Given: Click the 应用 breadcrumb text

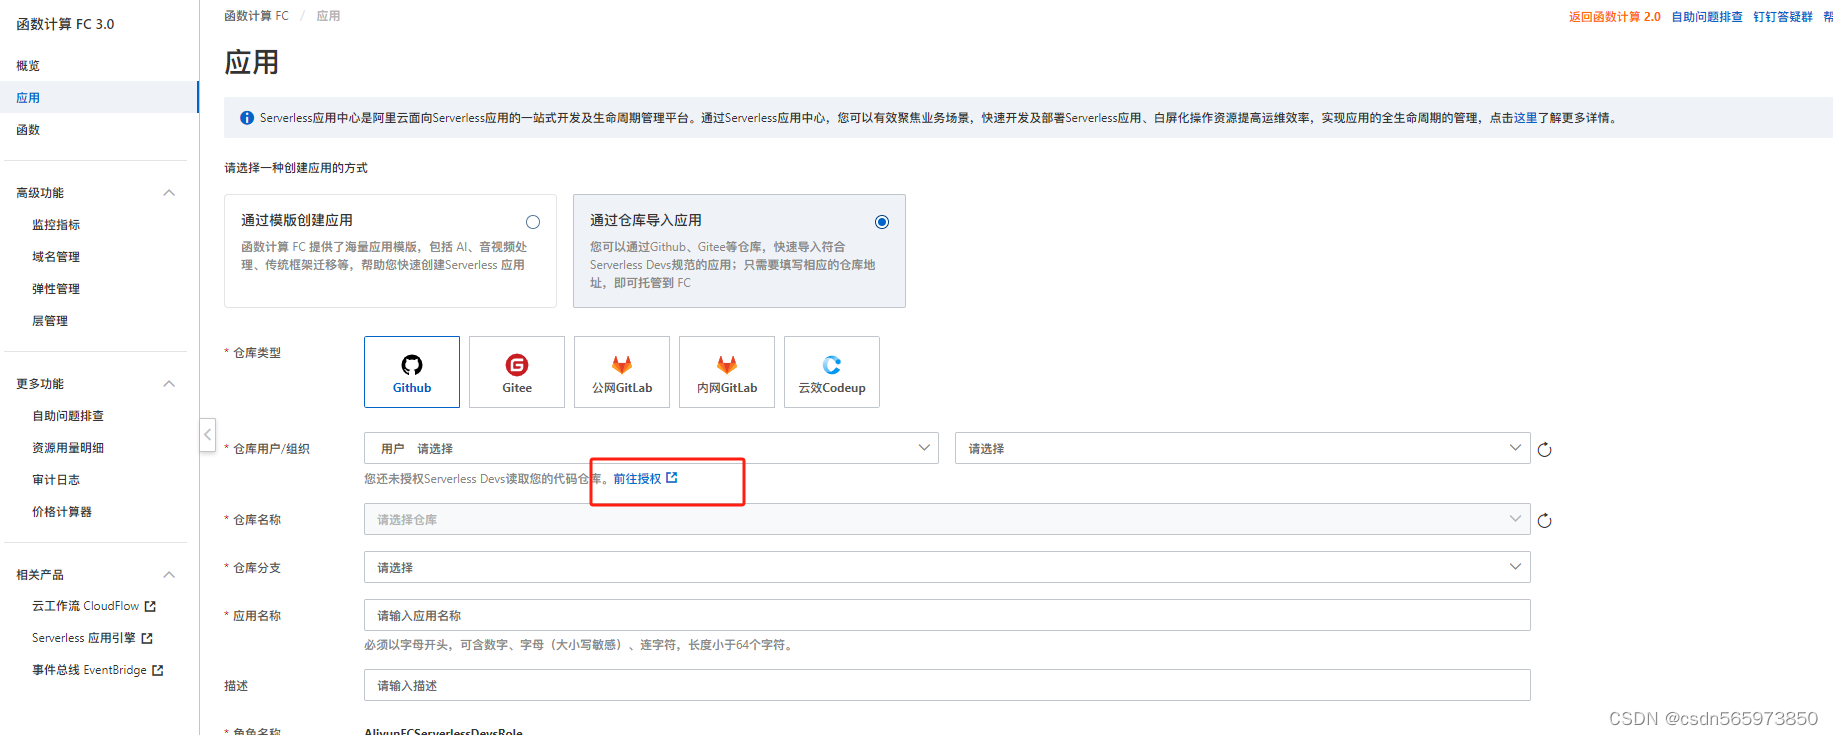Looking at the screenshot, I should click(x=328, y=16).
